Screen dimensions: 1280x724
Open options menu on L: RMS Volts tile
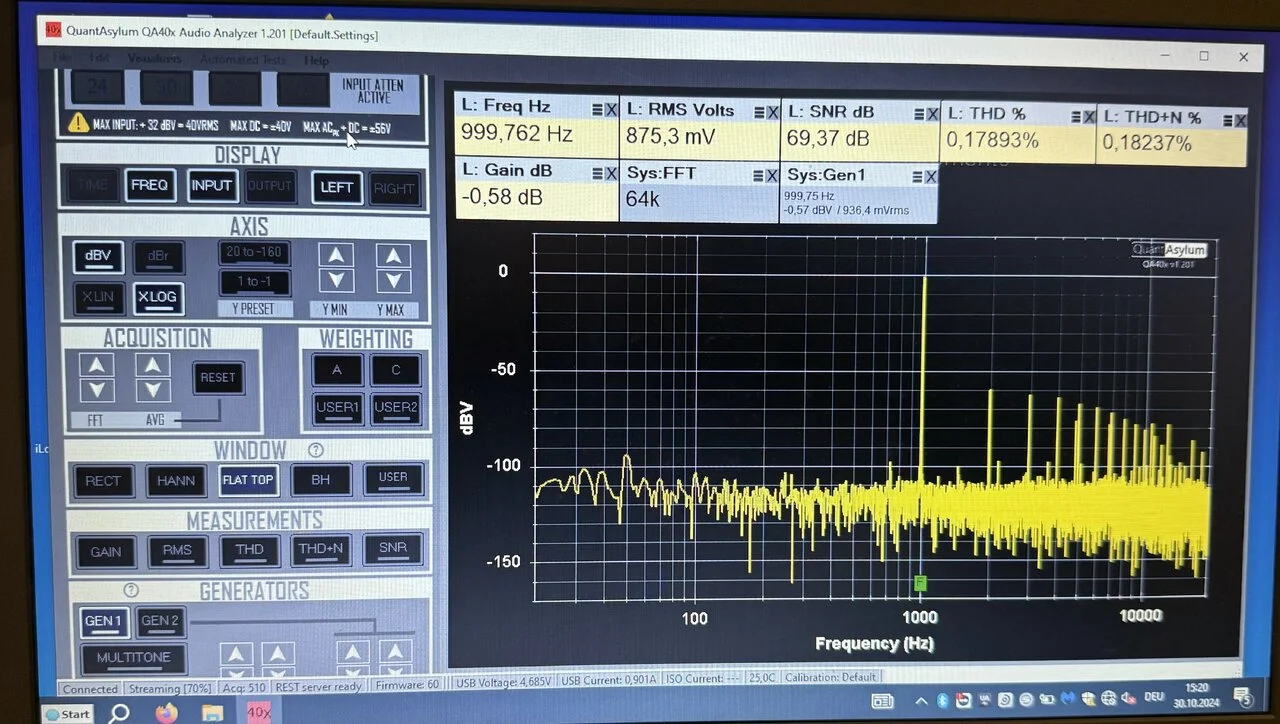(x=759, y=112)
